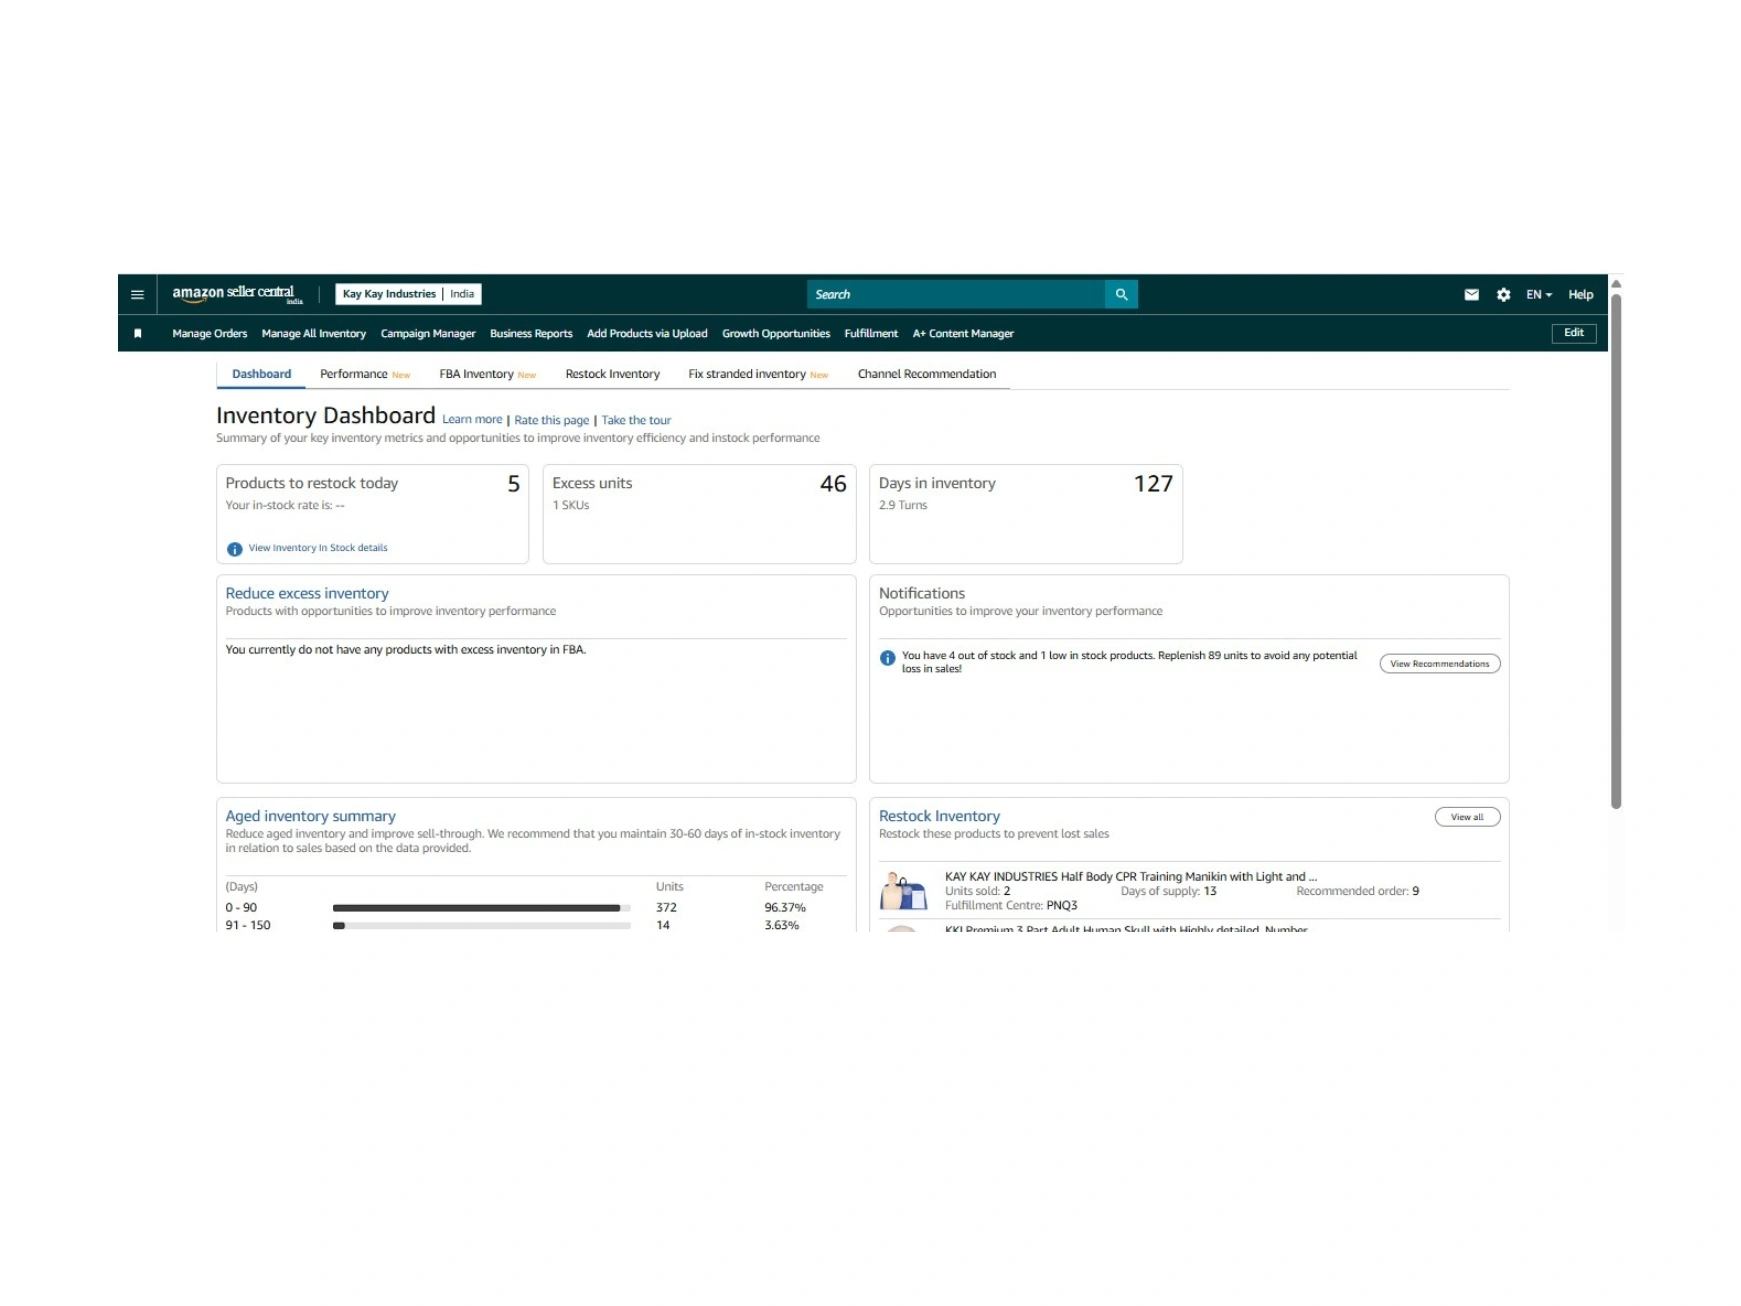Open the settings gear icon
The width and height of the screenshot is (1741, 1306).
[x=1503, y=294]
